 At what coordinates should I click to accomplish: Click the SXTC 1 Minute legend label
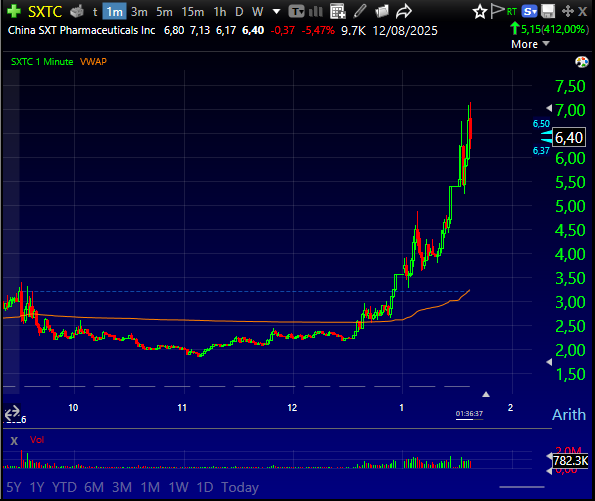(x=42, y=61)
